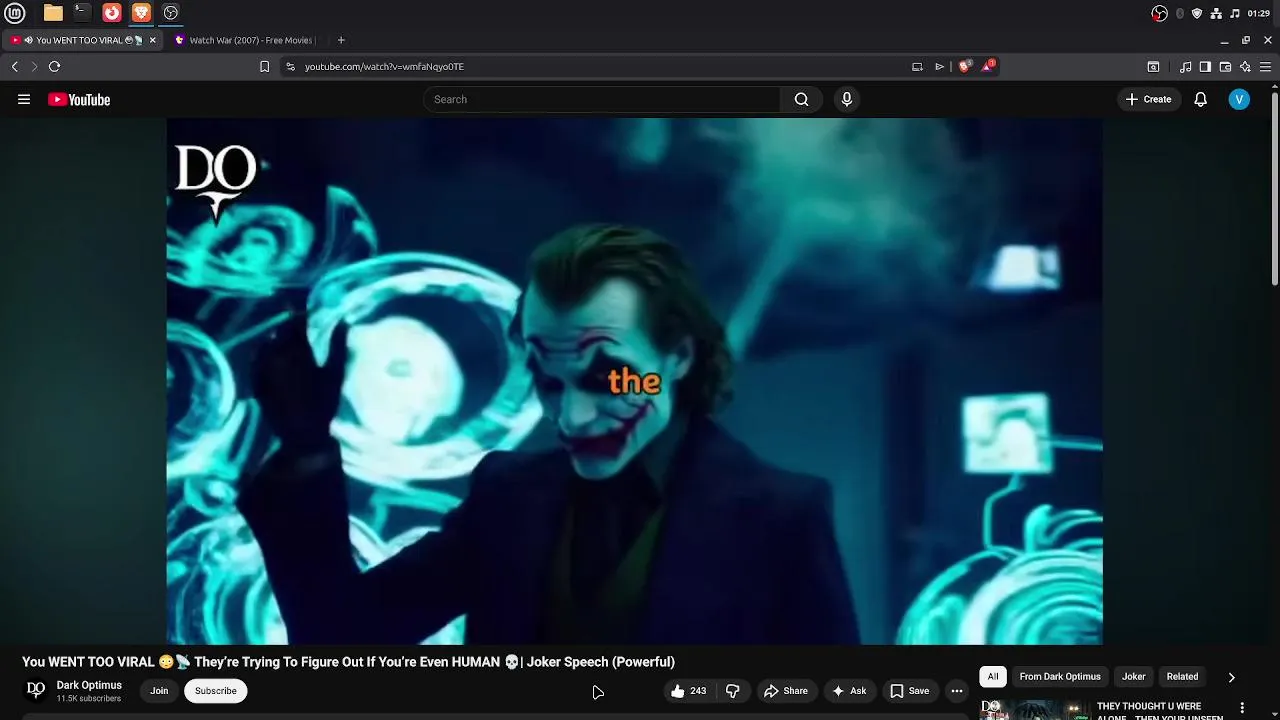Click the cast-to-device icon in address bar

[x=917, y=66]
